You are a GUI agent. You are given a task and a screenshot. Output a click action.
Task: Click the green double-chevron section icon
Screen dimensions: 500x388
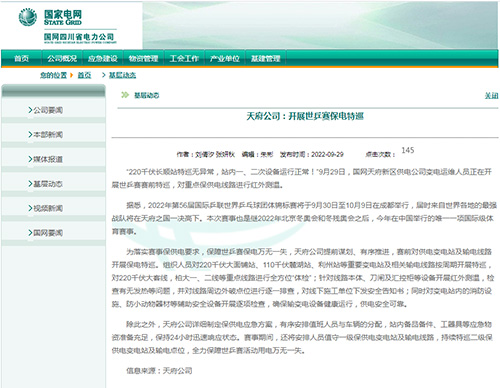point(125,95)
